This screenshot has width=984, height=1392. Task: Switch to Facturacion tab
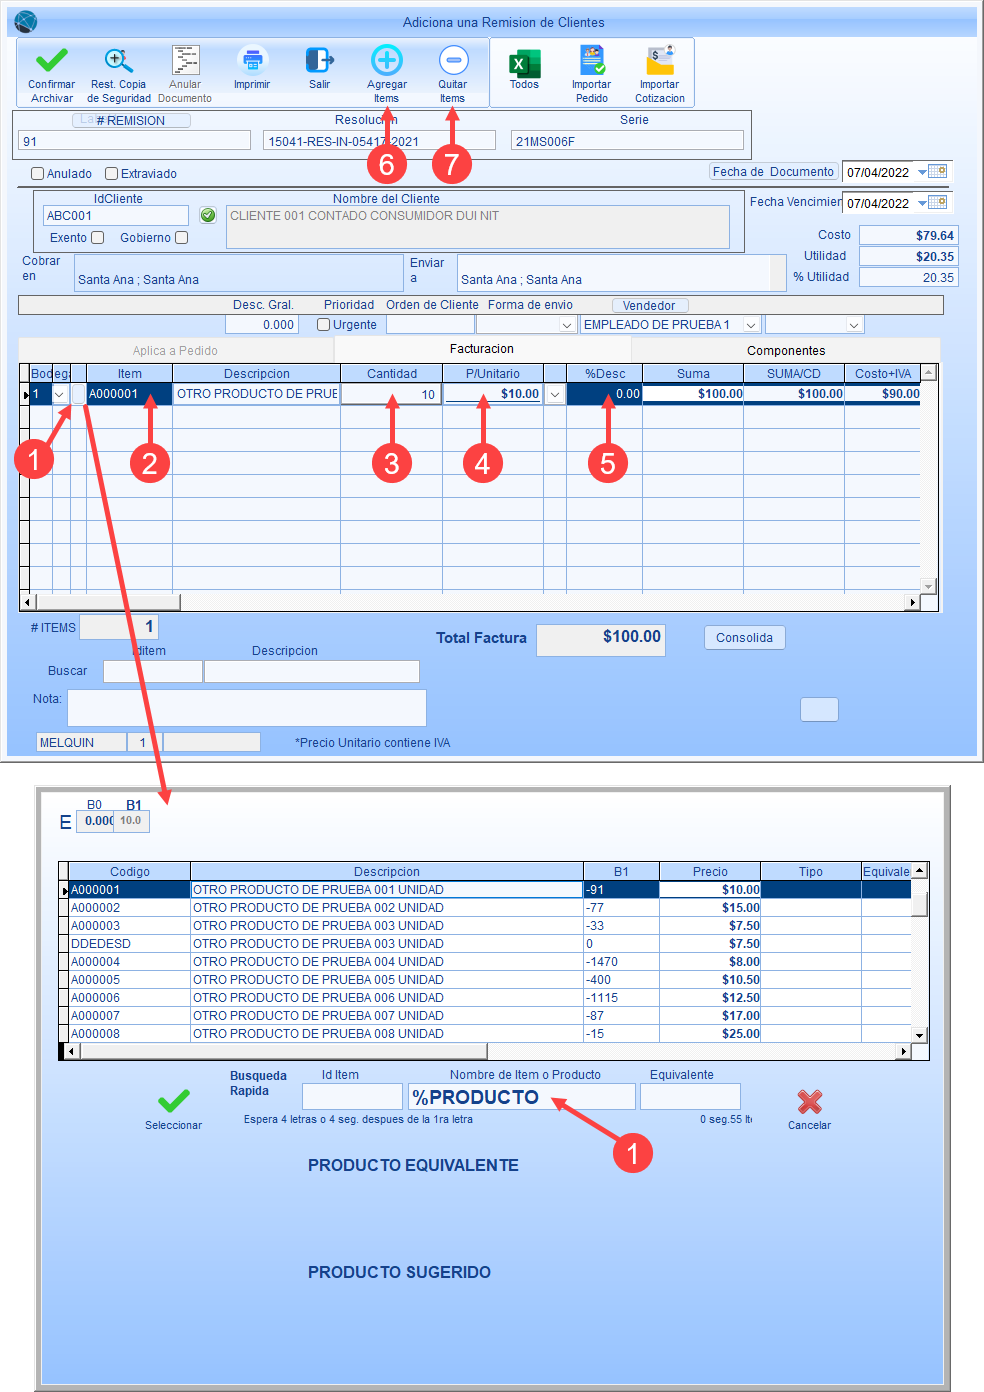[x=482, y=349]
